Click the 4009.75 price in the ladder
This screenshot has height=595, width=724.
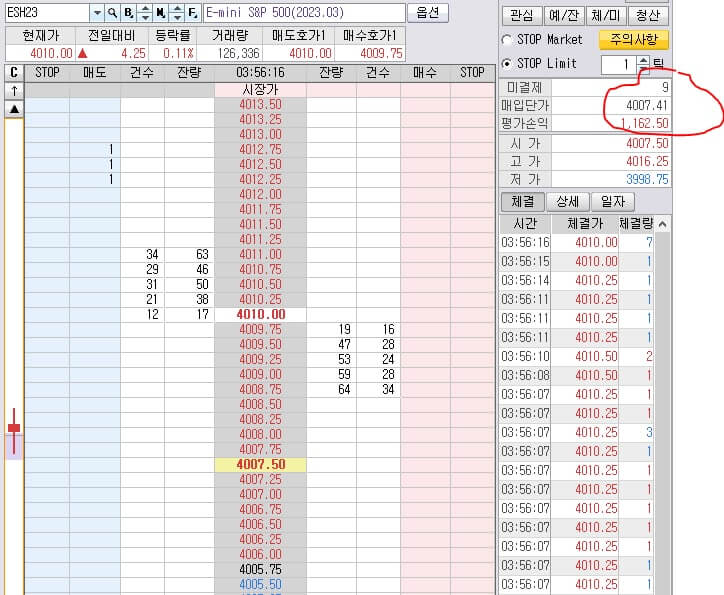pos(260,330)
